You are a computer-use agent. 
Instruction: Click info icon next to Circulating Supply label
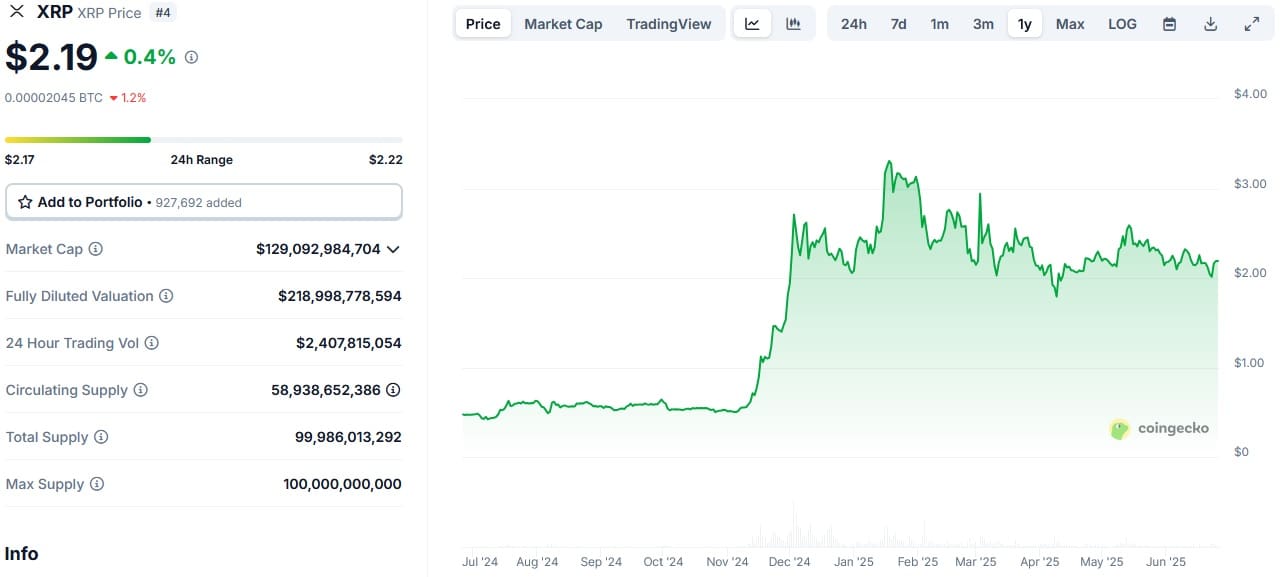140,390
